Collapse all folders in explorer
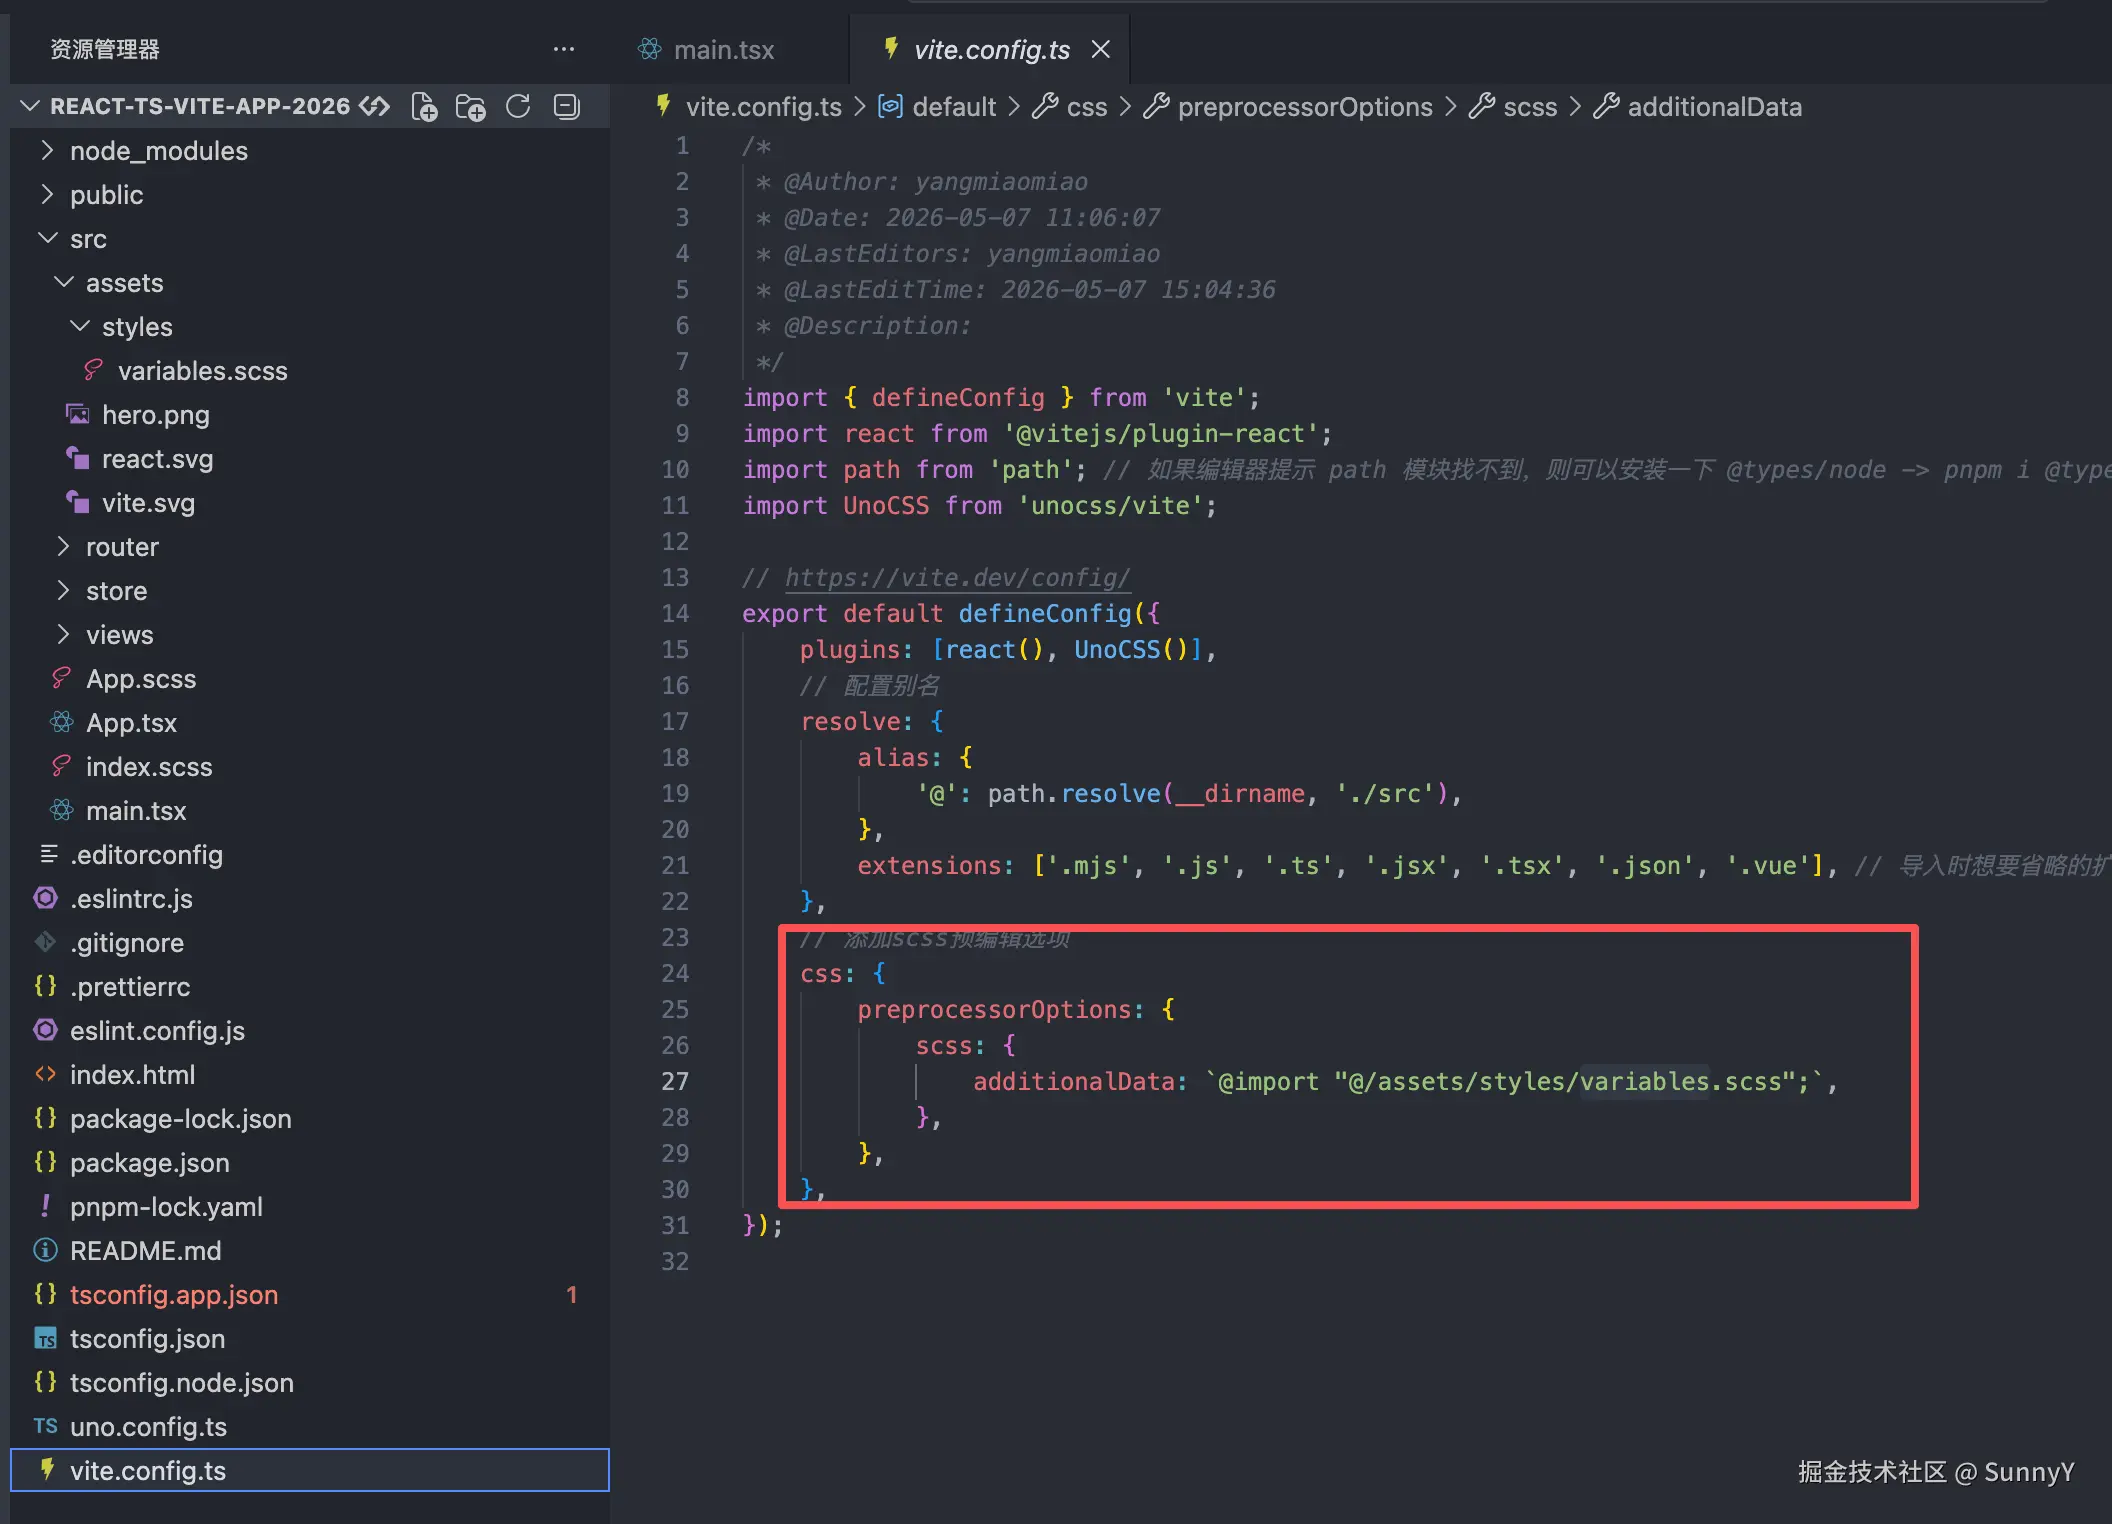Image resolution: width=2112 pixels, height=1524 pixels. click(567, 107)
